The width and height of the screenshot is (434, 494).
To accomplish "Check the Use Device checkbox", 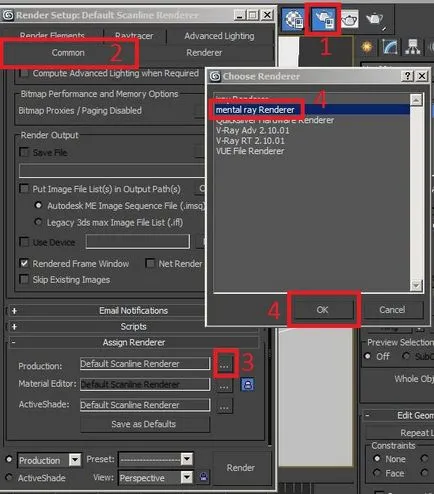I will [x=24, y=242].
